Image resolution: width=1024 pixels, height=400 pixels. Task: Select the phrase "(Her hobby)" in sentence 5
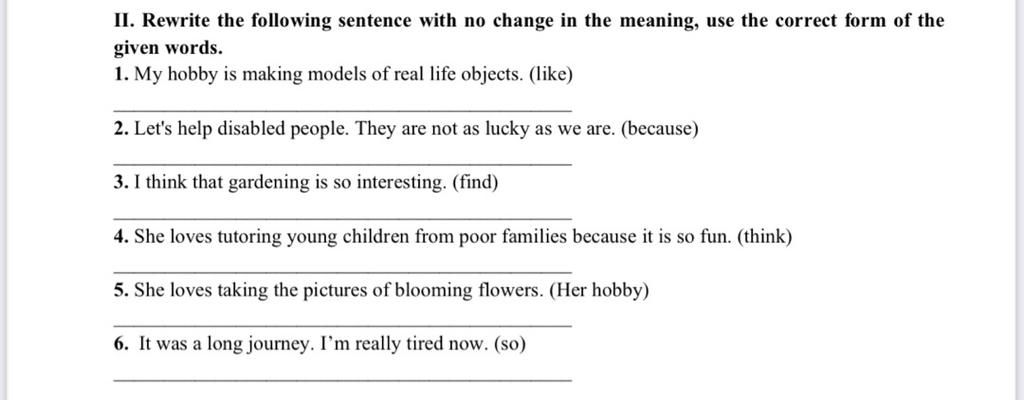(599, 290)
